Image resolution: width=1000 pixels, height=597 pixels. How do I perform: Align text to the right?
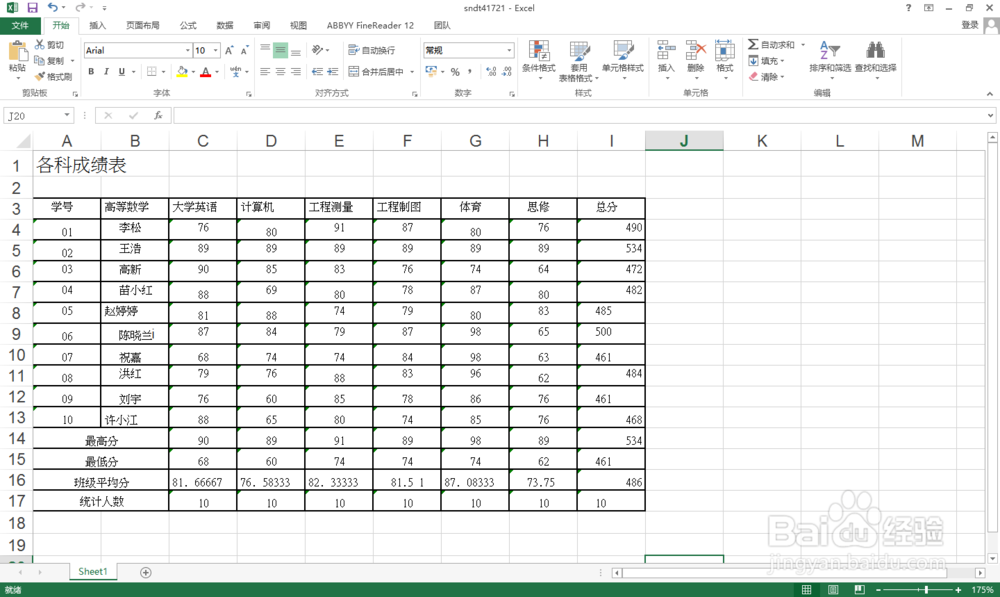pos(296,71)
